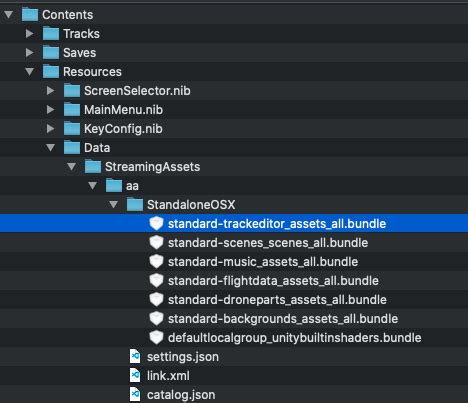Screen dimensions: 468x403
Task: Click the Tracks folder icon
Action: click(x=51, y=33)
